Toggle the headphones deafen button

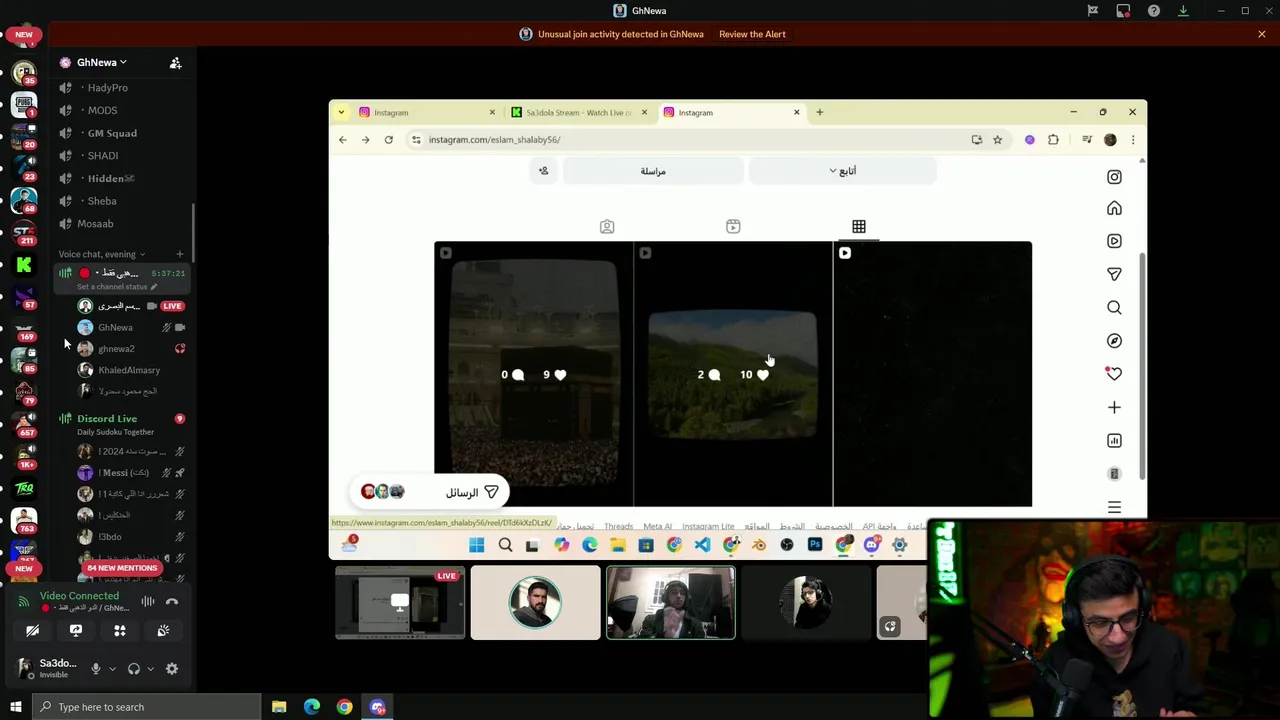[134, 668]
